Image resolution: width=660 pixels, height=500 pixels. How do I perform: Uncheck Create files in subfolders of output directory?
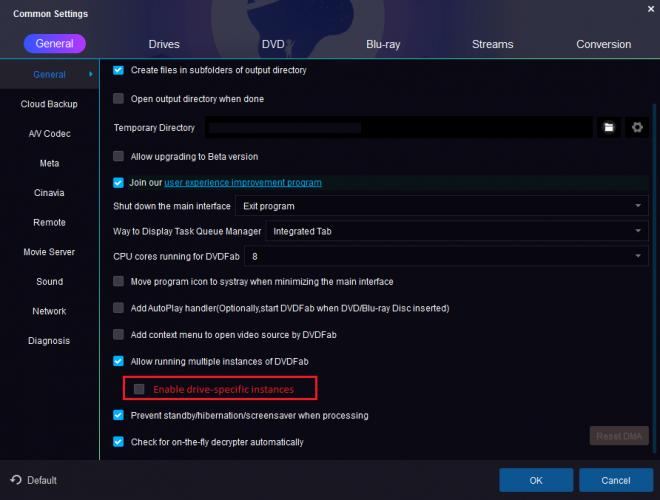coord(118,70)
